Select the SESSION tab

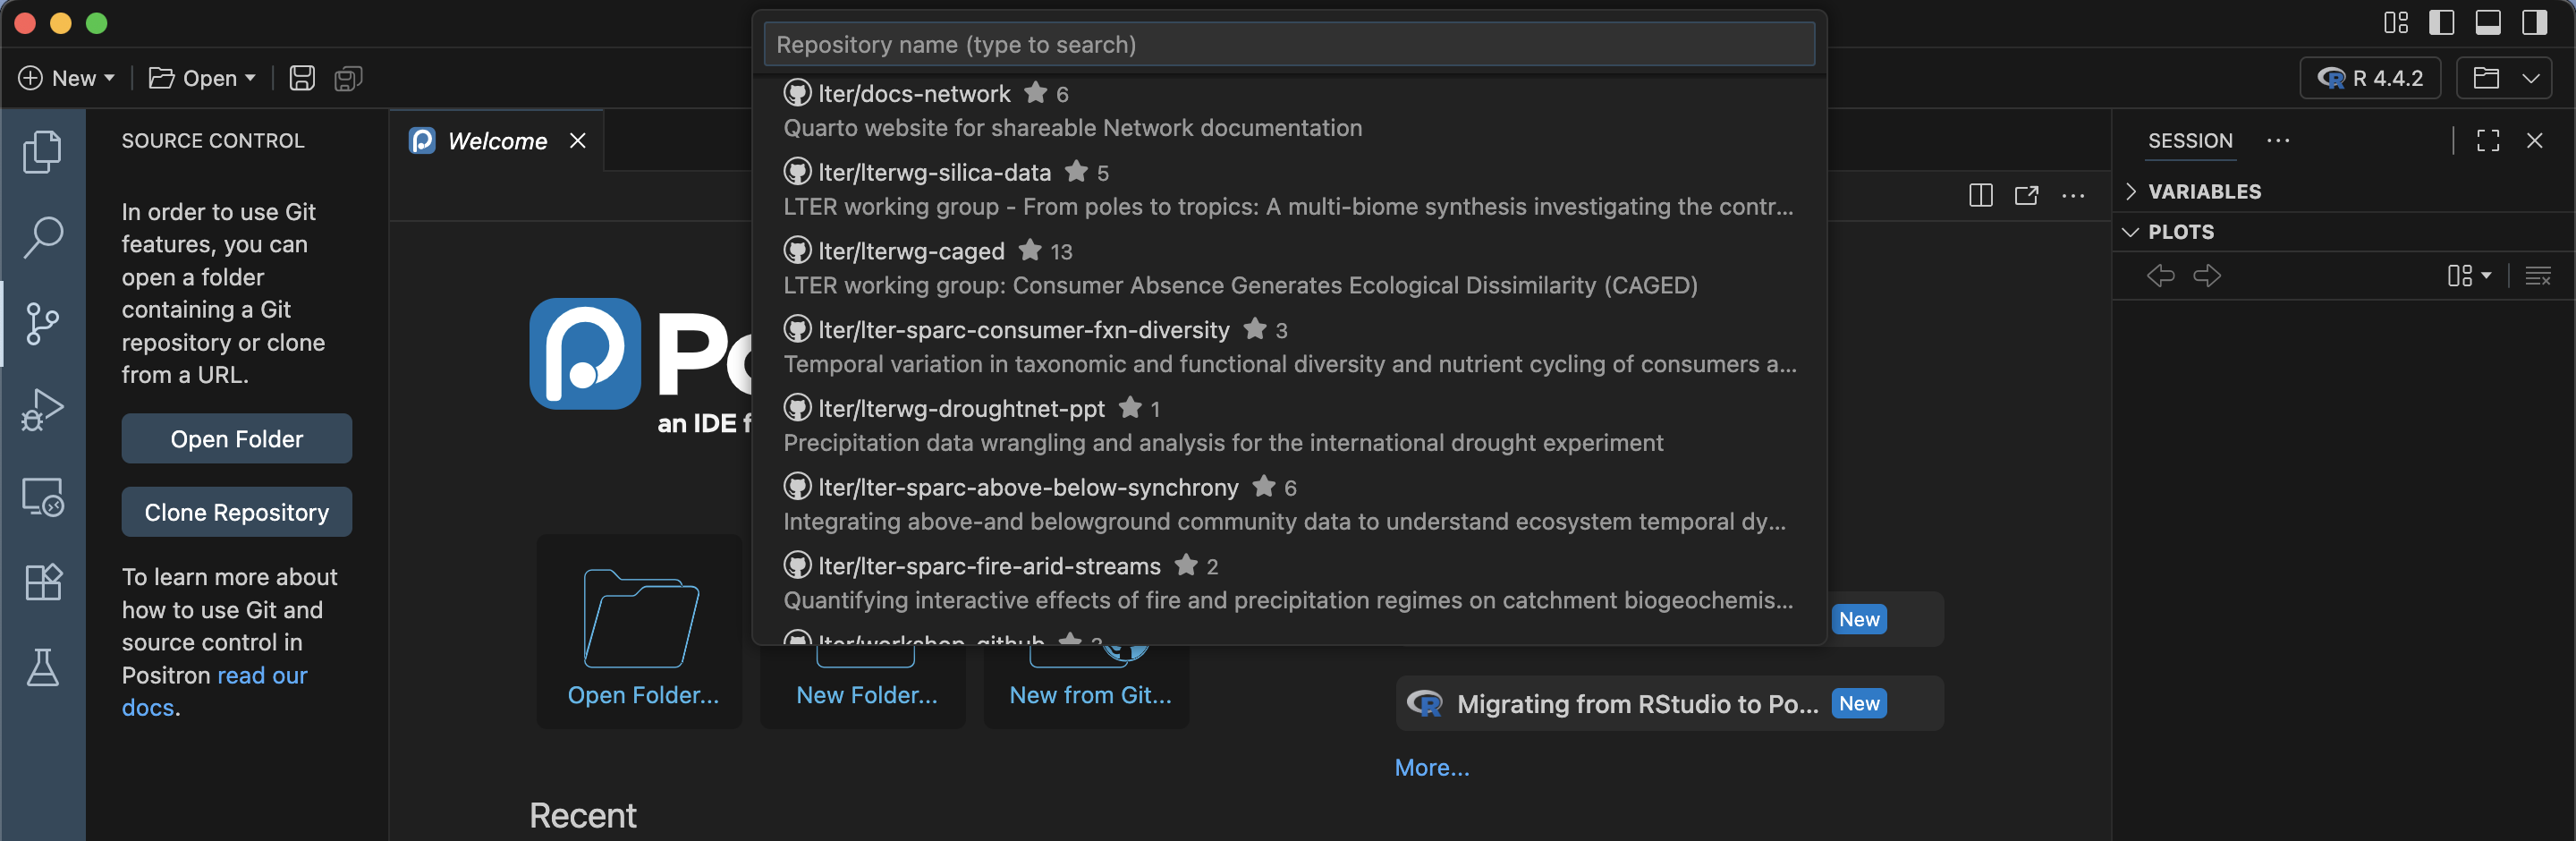pyautogui.click(x=2190, y=141)
